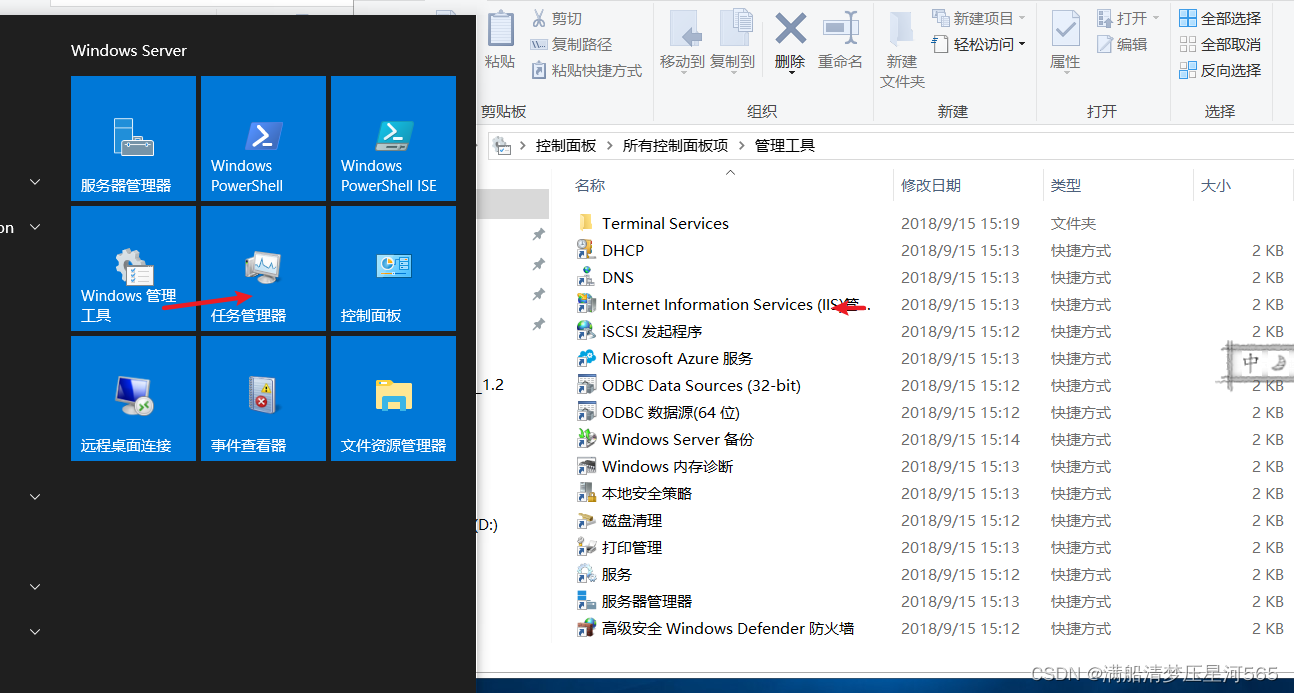Click the 移动到 ribbon button
Image resolution: width=1294 pixels, height=693 pixels.
[x=682, y=40]
